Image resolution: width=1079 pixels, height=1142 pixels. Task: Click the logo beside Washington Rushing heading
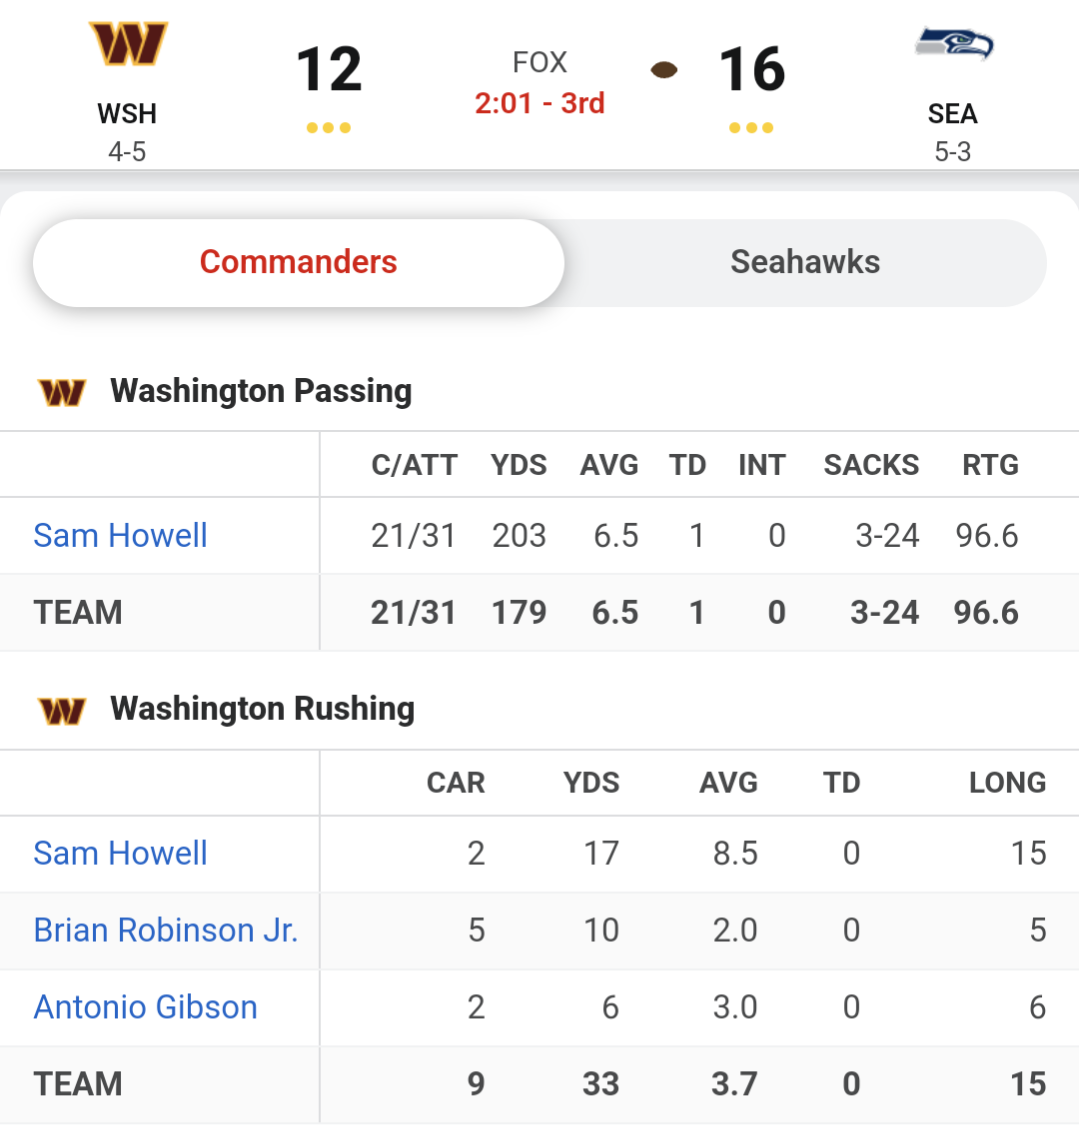(62, 710)
